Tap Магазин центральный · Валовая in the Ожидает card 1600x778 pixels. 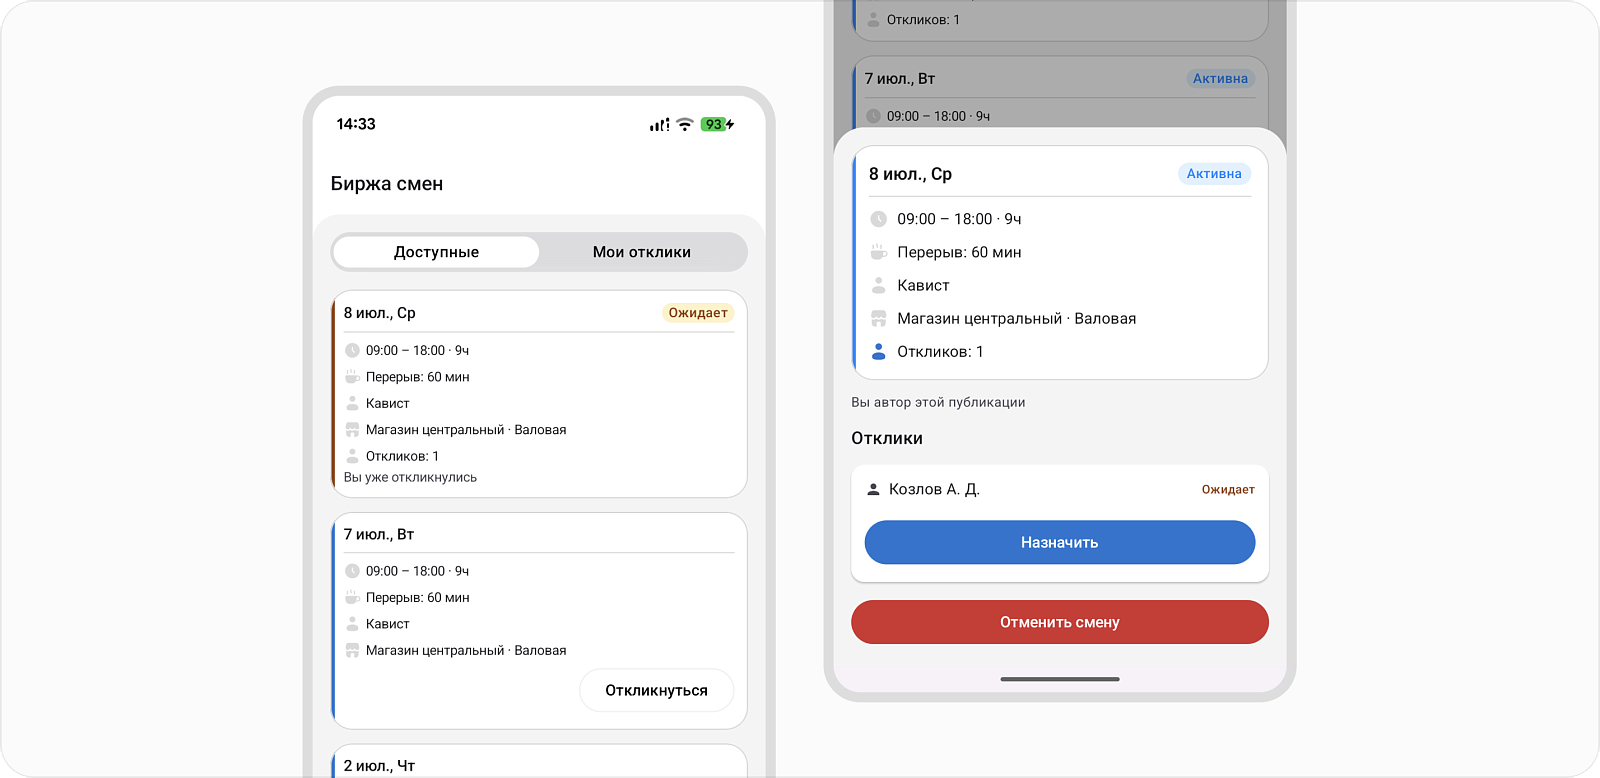(x=466, y=430)
